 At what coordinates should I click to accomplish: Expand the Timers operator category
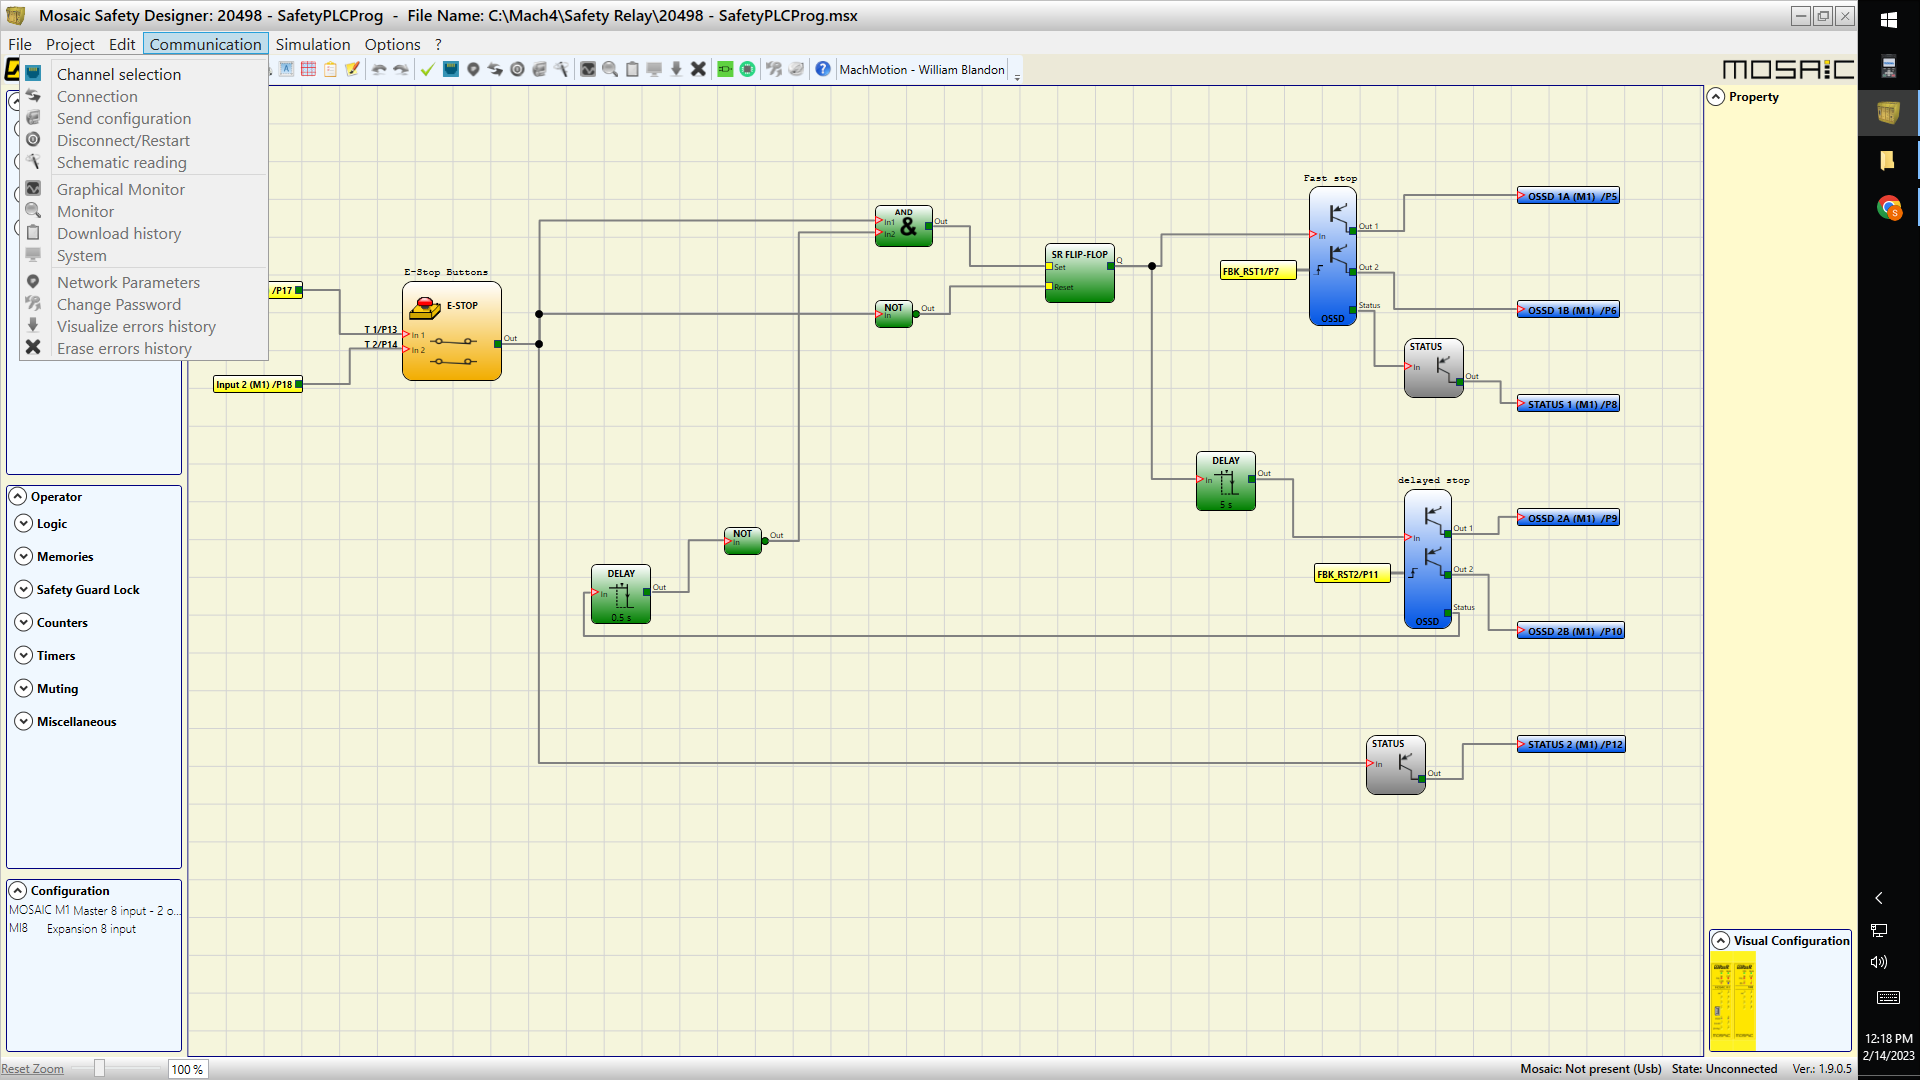24,655
